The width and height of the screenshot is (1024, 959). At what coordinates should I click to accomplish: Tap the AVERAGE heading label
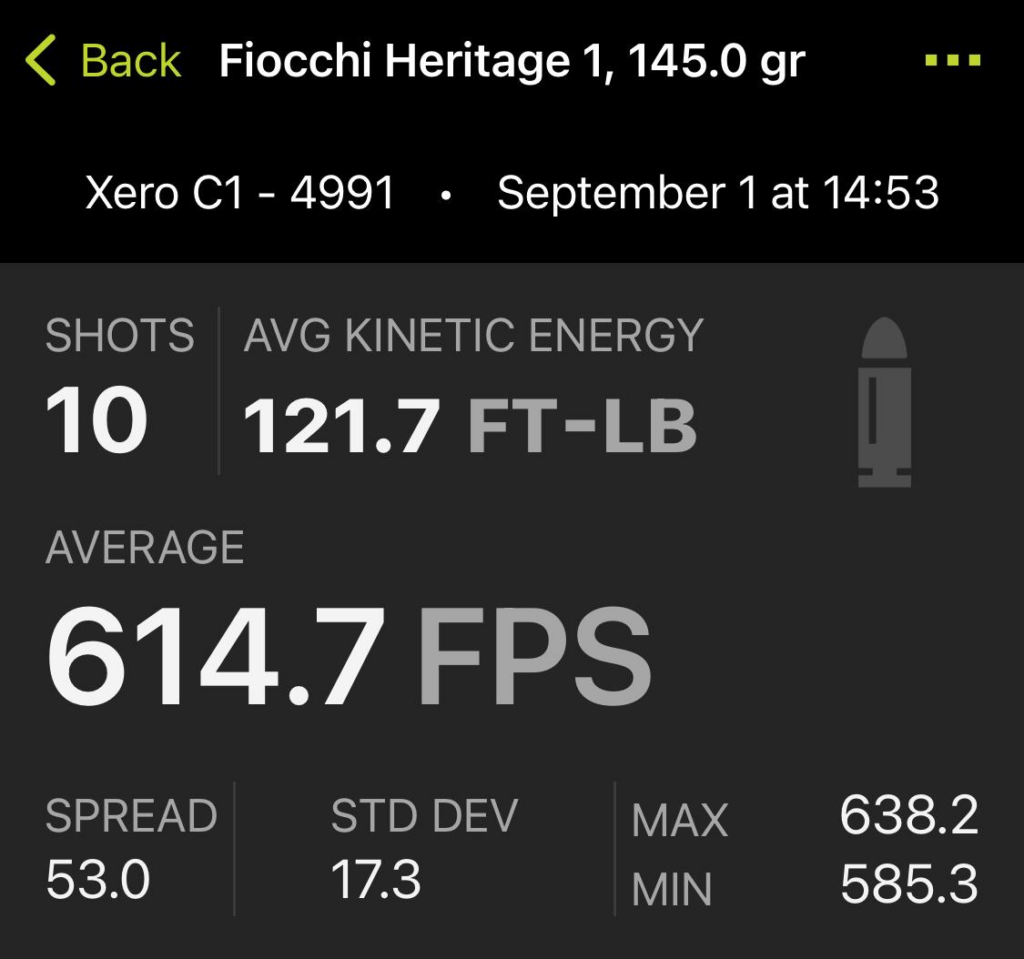pyautogui.click(x=145, y=547)
